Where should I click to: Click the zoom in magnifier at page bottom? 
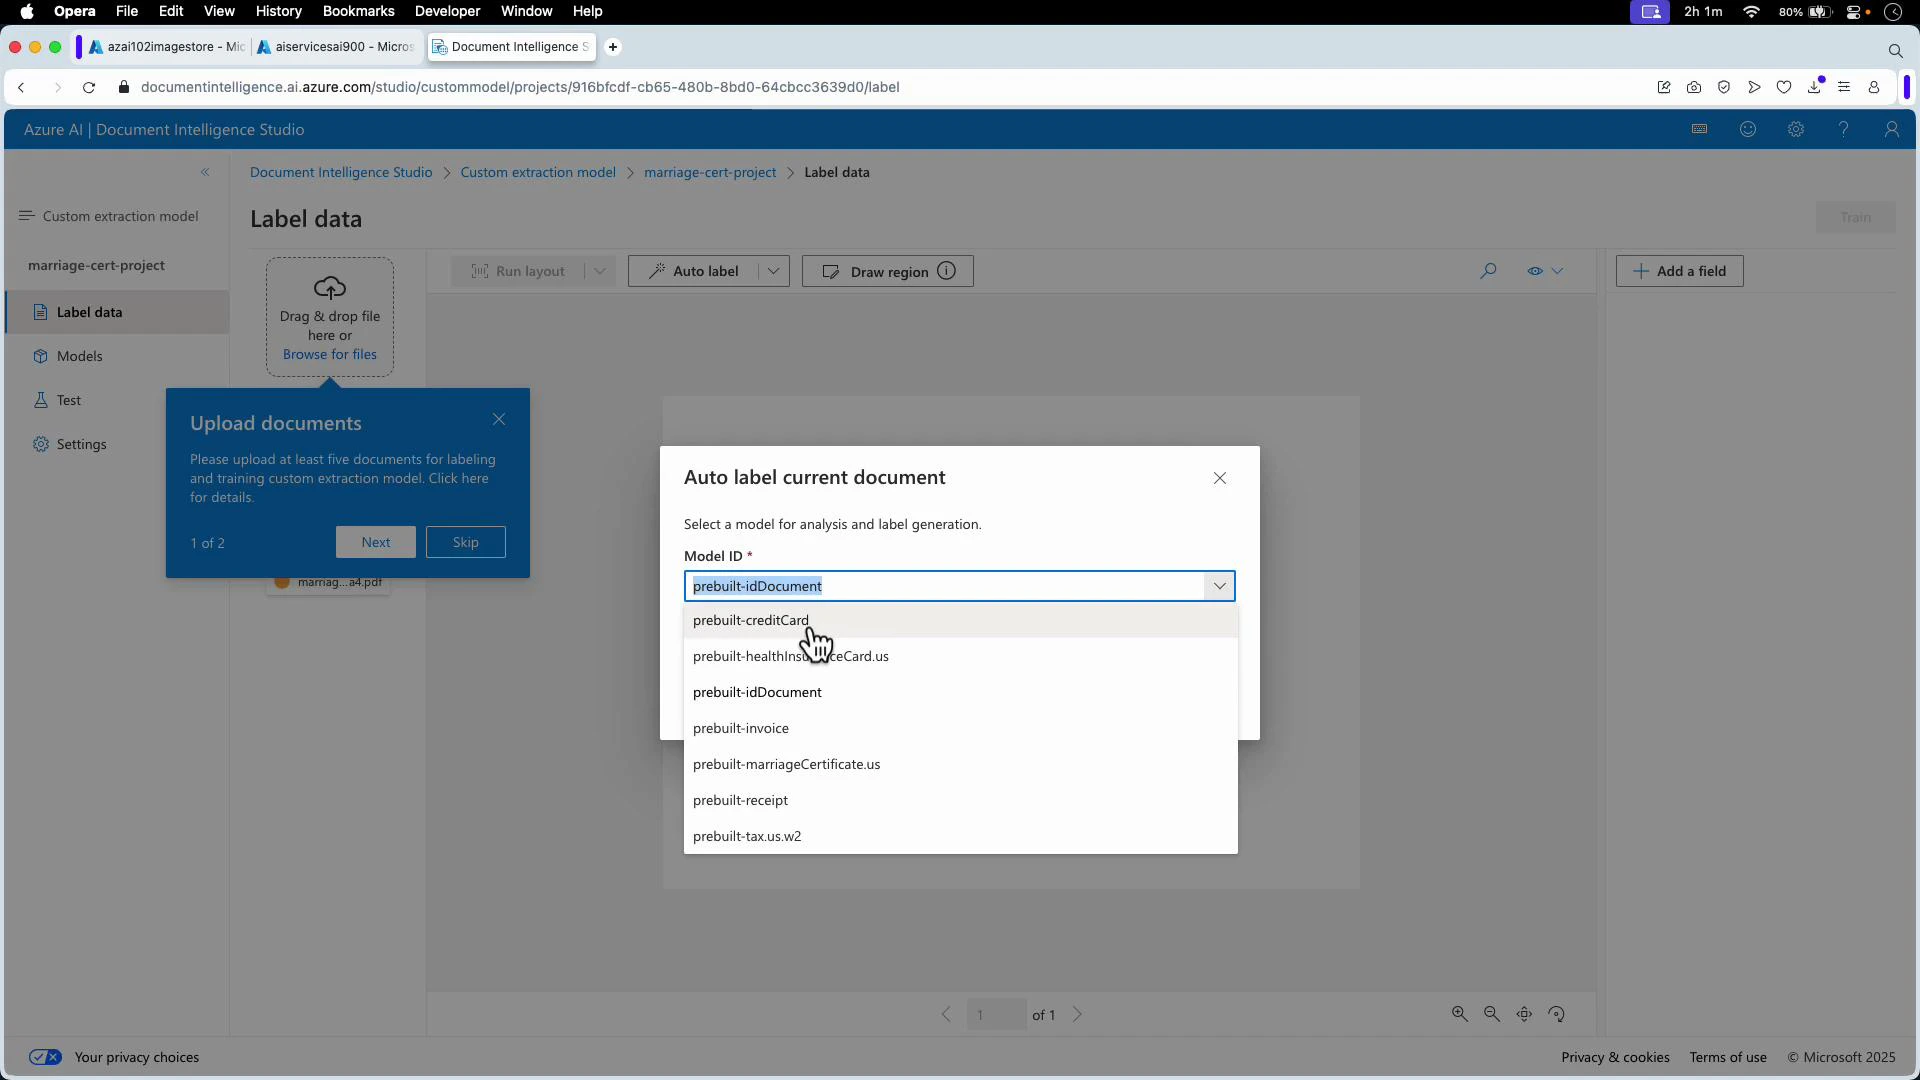[x=1459, y=1013]
